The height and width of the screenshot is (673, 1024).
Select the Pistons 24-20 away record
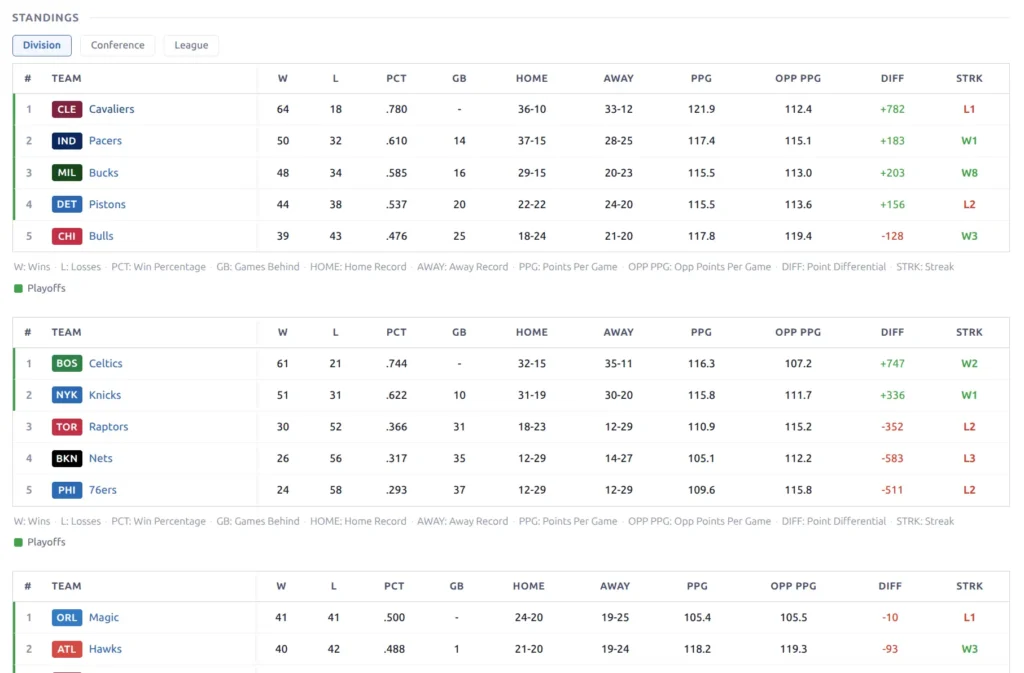[x=618, y=204]
